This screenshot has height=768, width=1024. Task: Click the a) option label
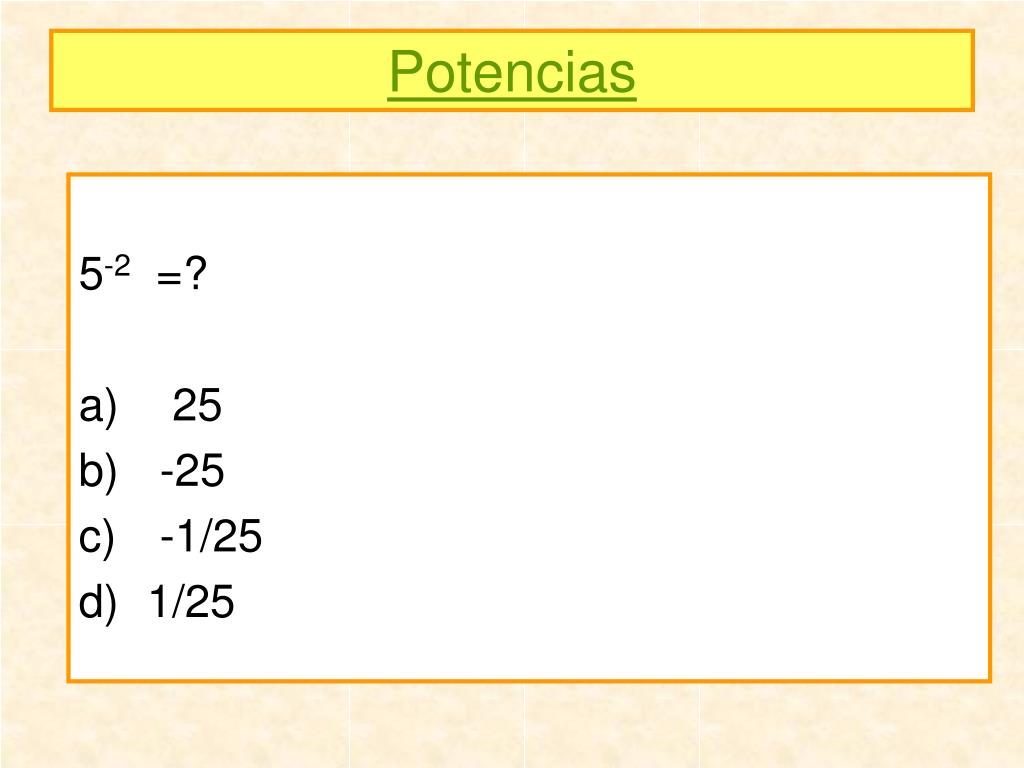click(98, 407)
